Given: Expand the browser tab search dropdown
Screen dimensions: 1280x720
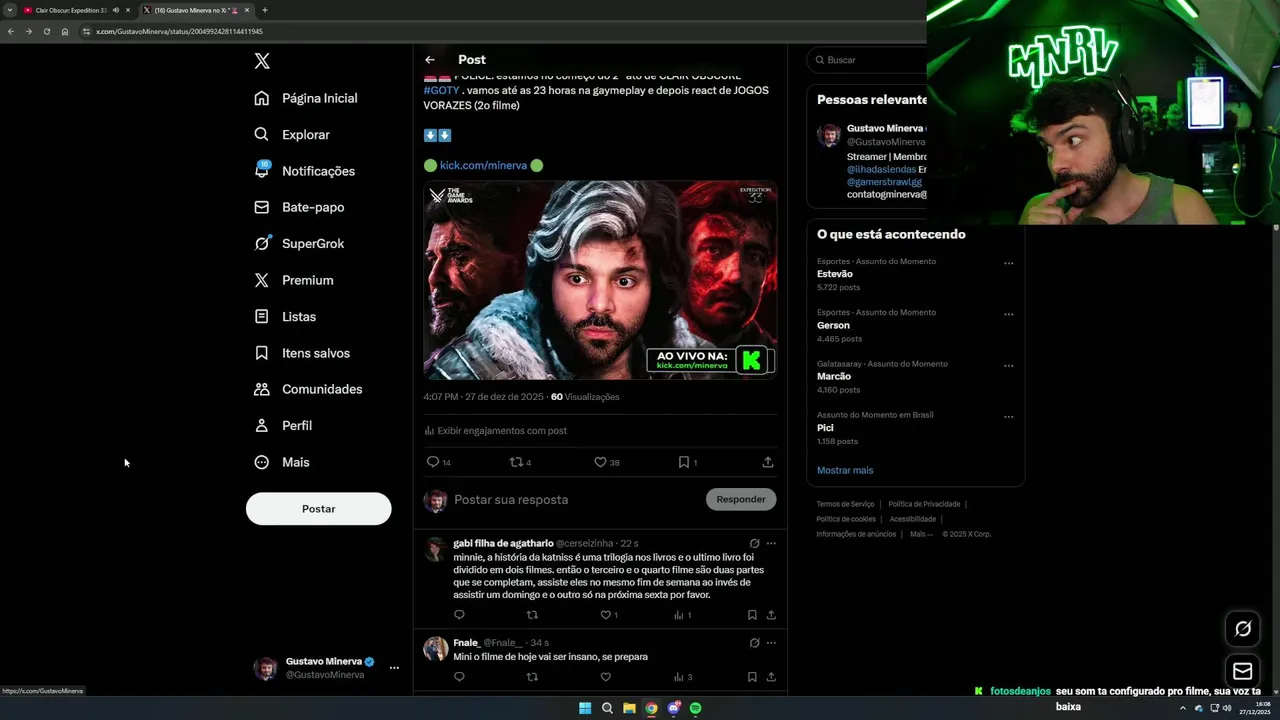Looking at the screenshot, I should 9,10.
